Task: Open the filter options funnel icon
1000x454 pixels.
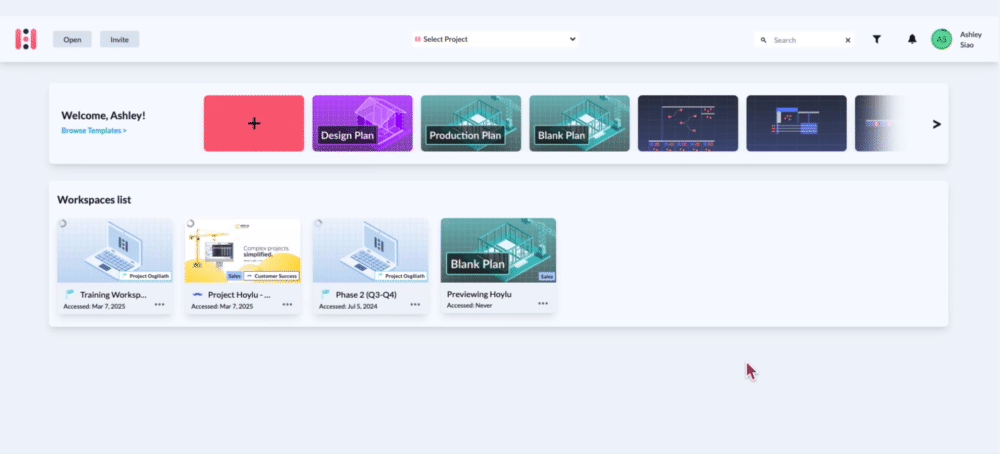Action: 877,40
